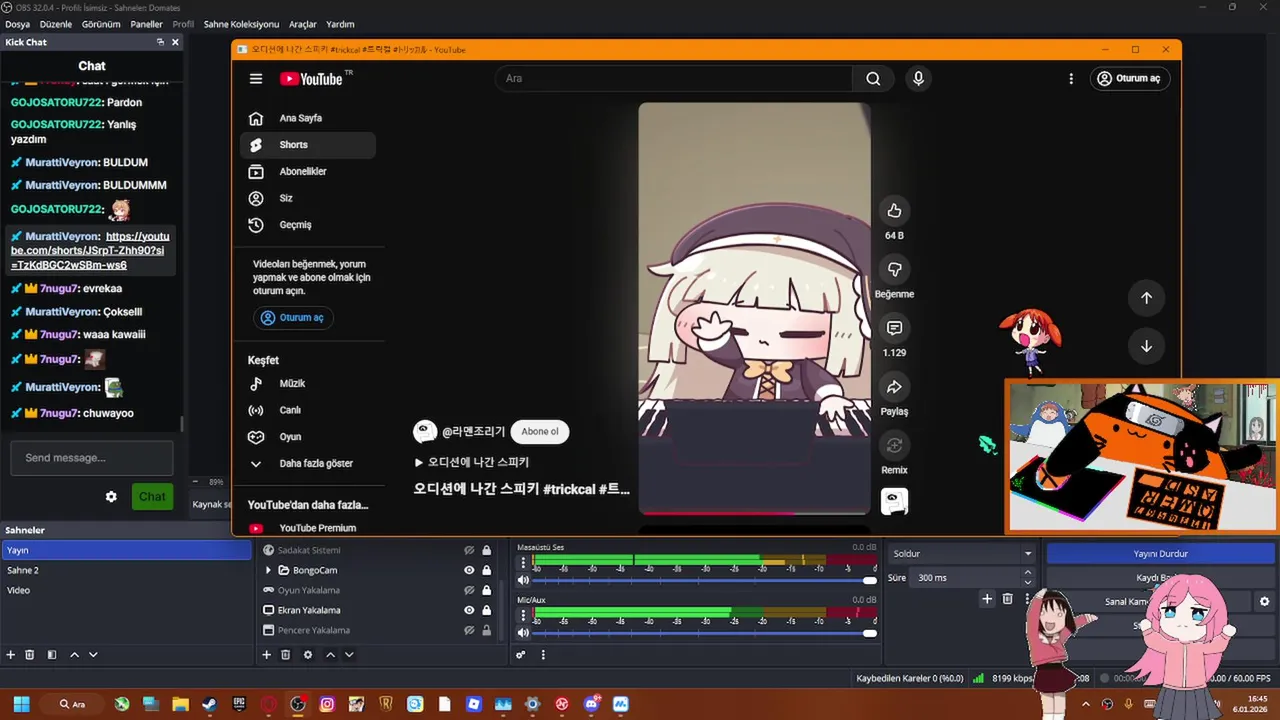
Task: Move source up in sources list
Action: [330, 655]
